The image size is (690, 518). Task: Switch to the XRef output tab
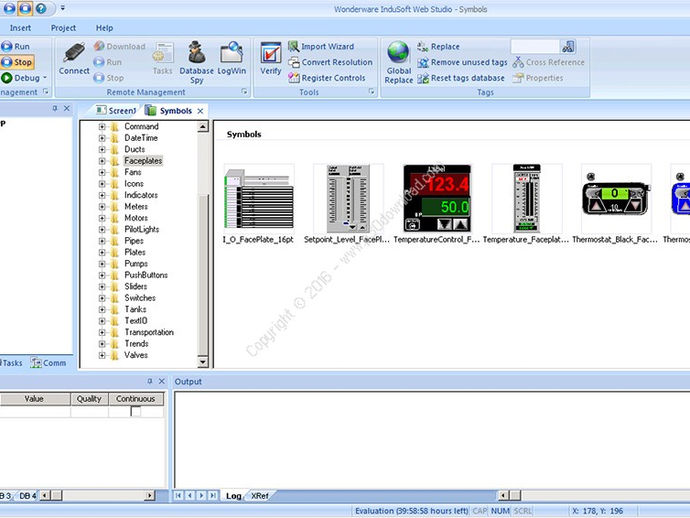[259, 496]
